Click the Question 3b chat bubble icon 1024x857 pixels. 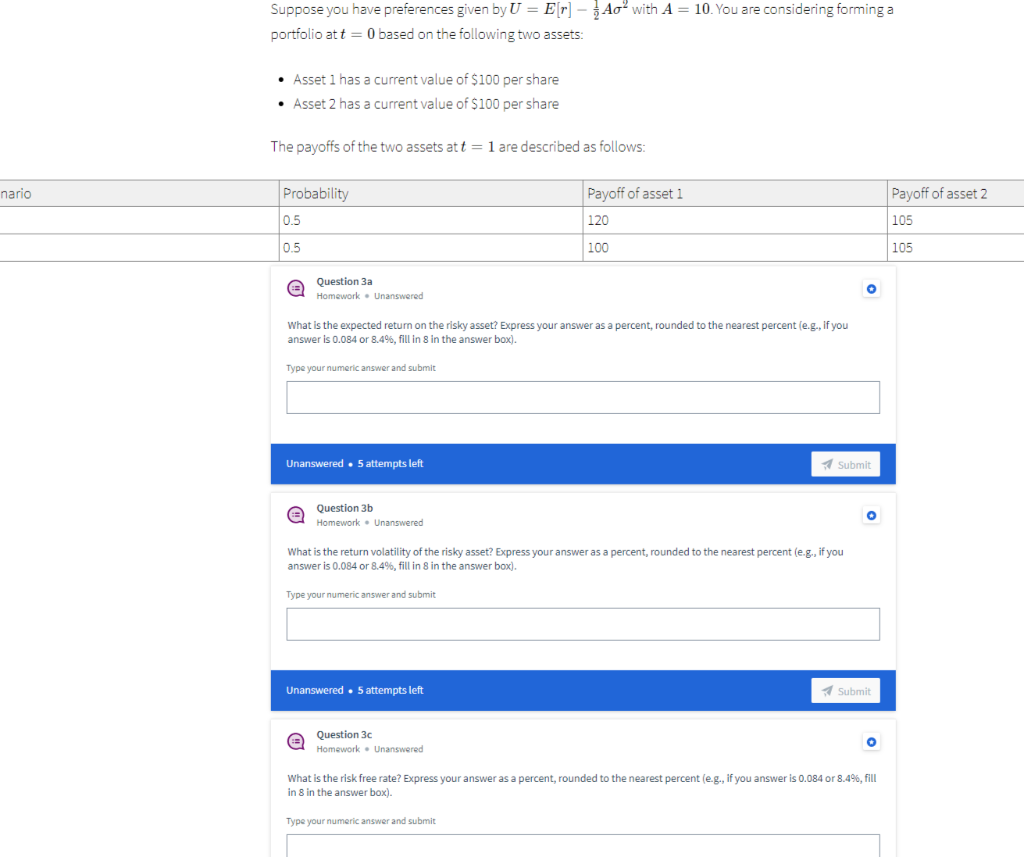295,514
